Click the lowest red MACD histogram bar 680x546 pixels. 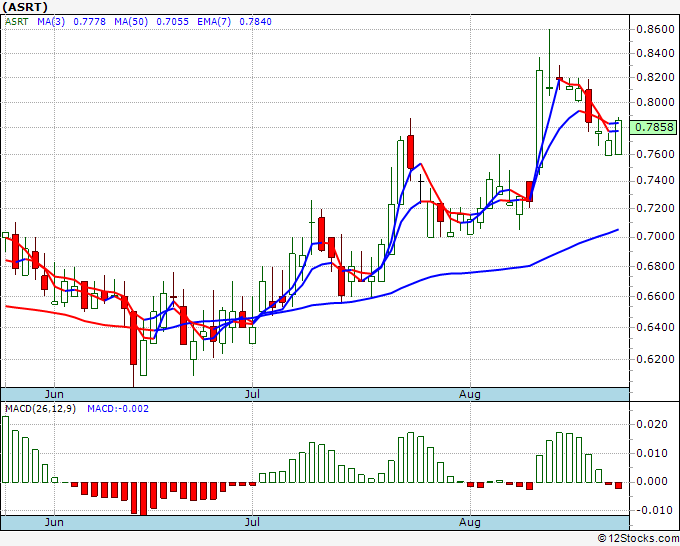(x=144, y=498)
